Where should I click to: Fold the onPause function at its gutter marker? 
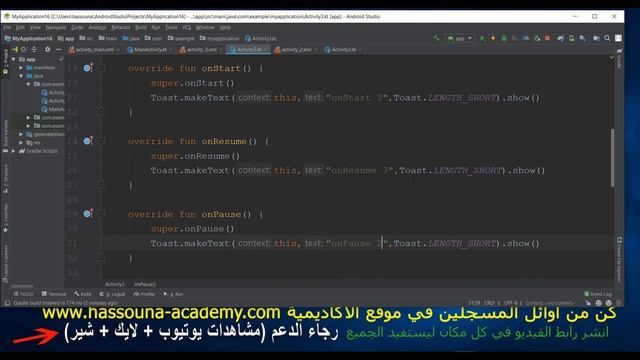click(102, 214)
